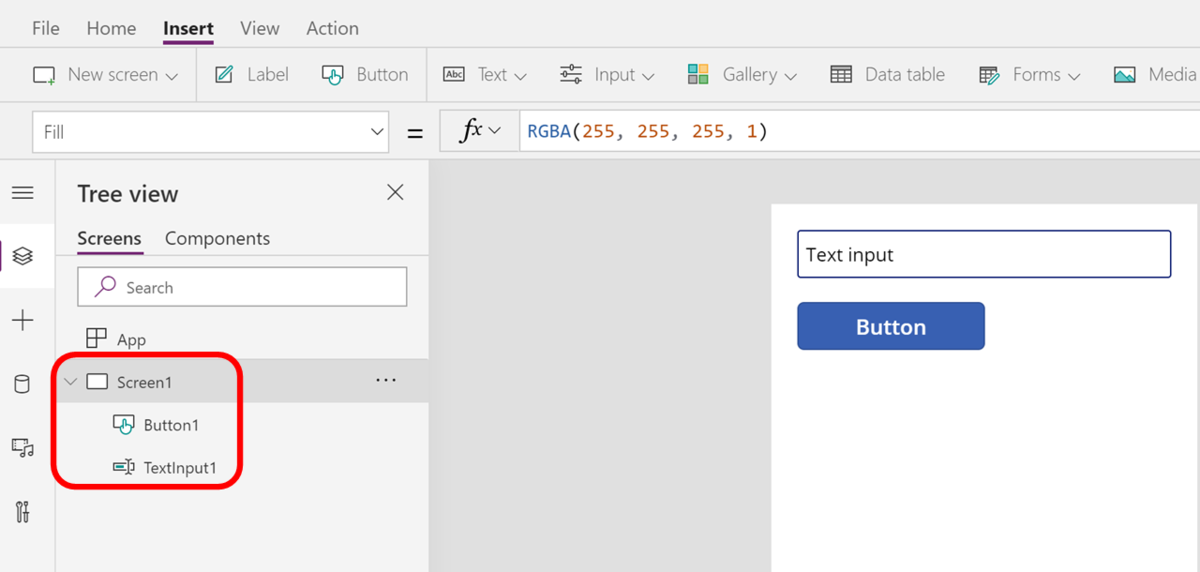Click the blue Button on canvas

coord(891,326)
